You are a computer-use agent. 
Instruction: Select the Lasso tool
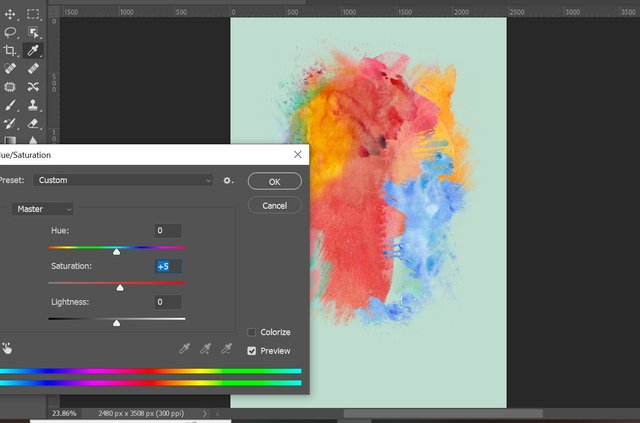click(x=10, y=32)
